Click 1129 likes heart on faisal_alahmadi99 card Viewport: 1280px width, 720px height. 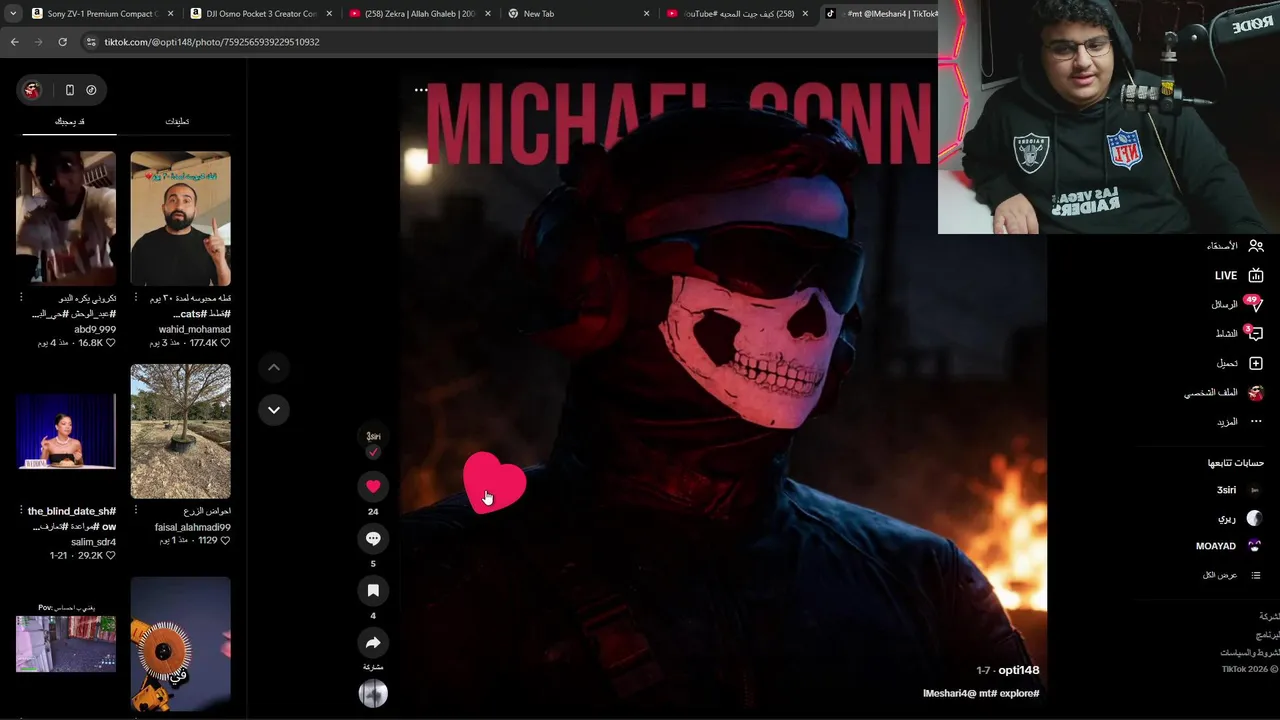tap(225, 541)
